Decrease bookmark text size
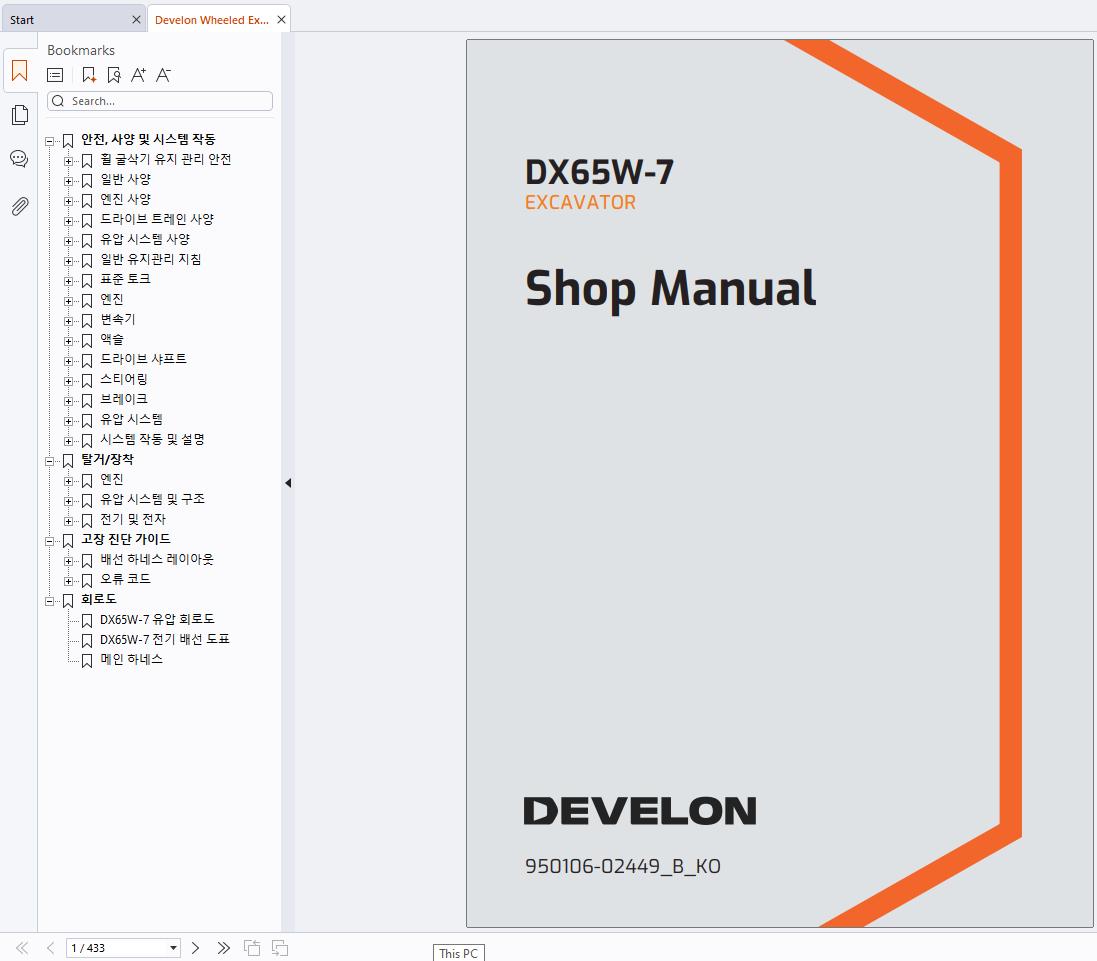 (163, 75)
